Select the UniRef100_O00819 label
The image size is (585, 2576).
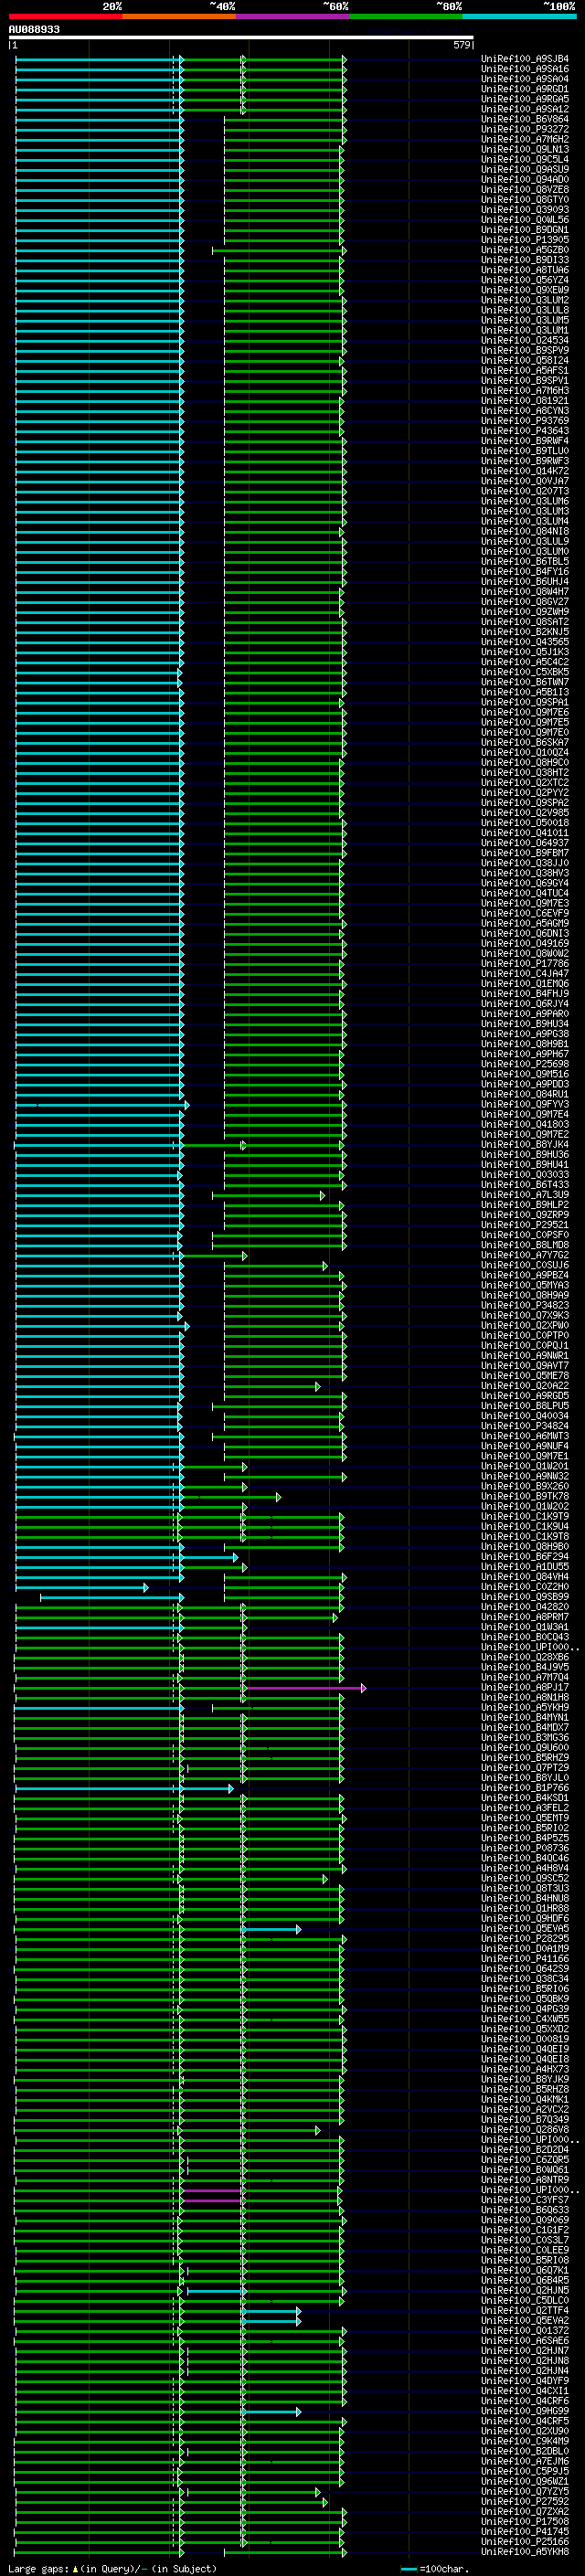click(525, 2039)
